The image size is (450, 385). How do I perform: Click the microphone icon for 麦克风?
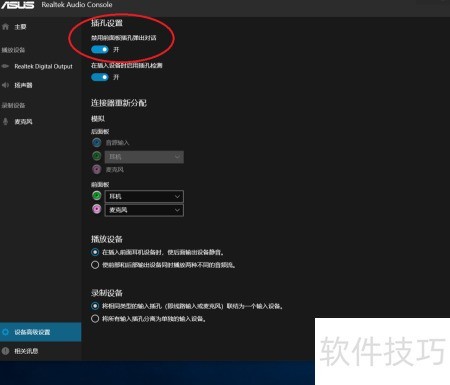(5, 121)
